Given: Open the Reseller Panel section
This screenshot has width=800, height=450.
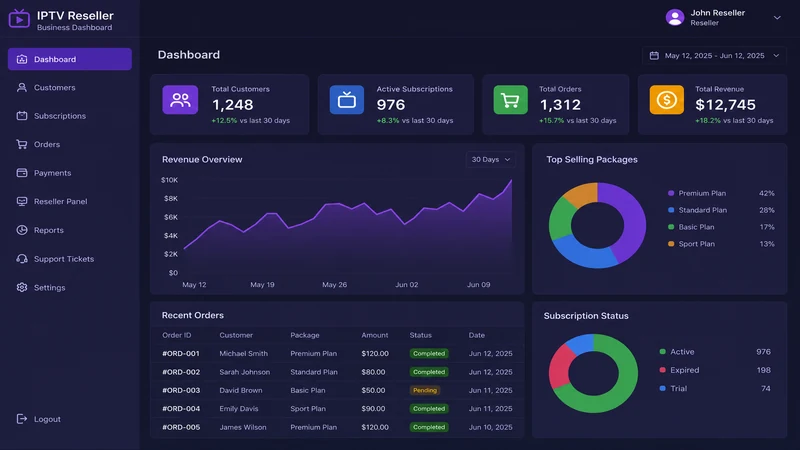Looking at the screenshot, I should coord(69,202).
